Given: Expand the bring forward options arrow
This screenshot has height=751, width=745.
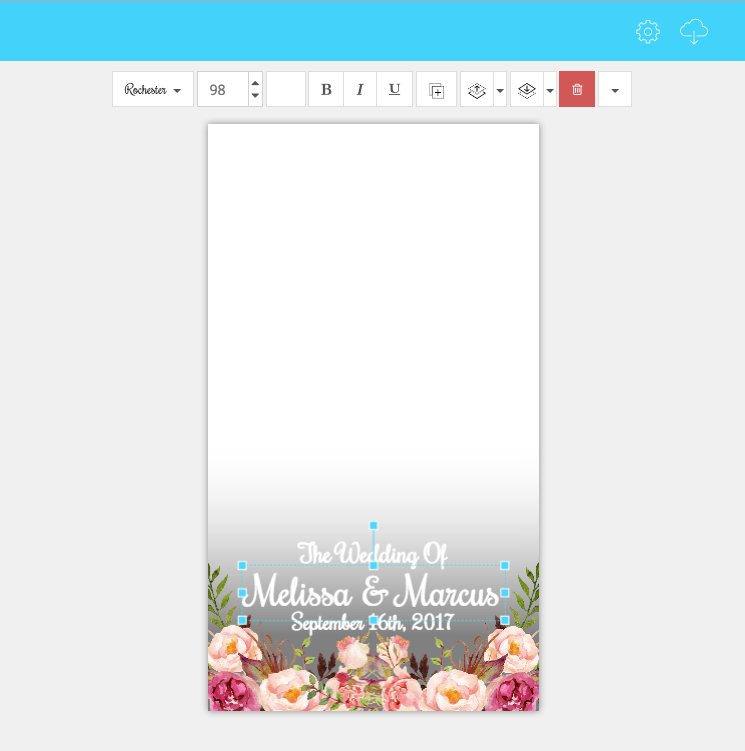Looking at the screenshot, I should pyautogui.click(x=500, y=90).
